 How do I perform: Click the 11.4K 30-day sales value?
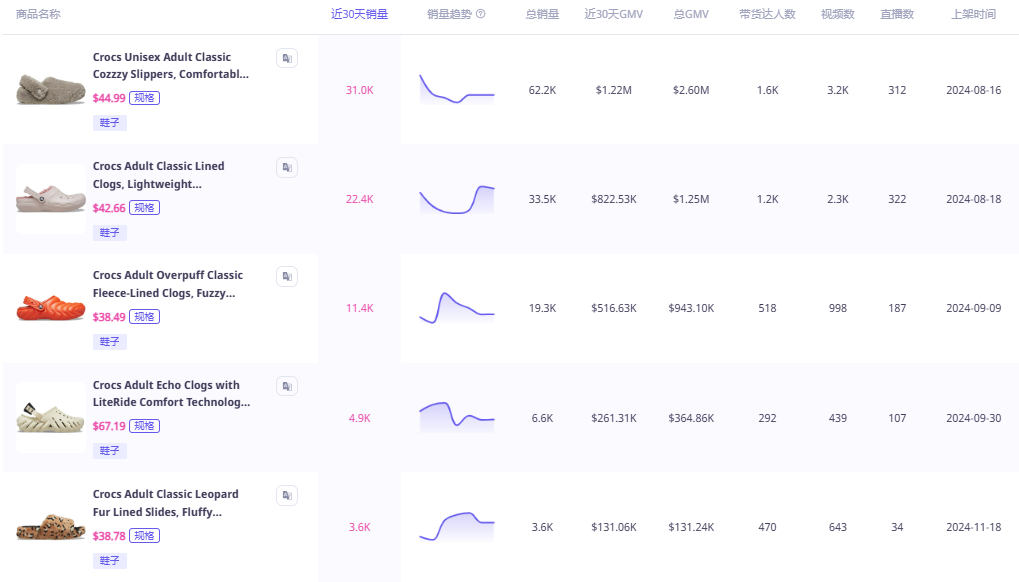(359, 309)
